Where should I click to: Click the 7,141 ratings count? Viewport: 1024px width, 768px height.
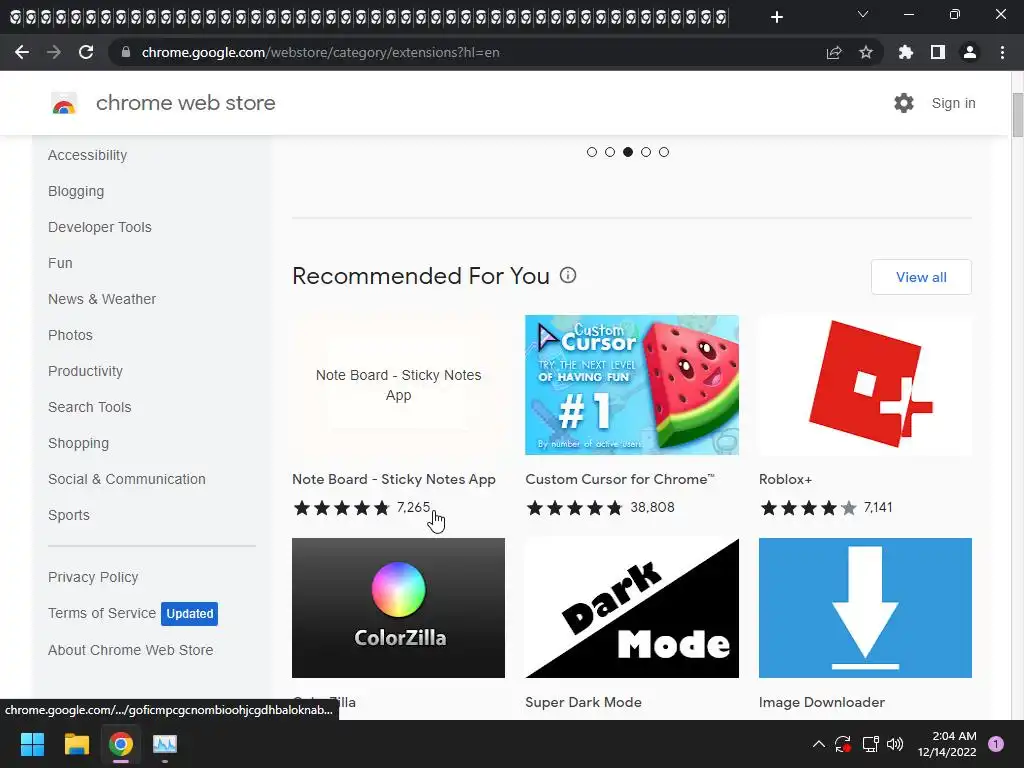click(878, 507)
